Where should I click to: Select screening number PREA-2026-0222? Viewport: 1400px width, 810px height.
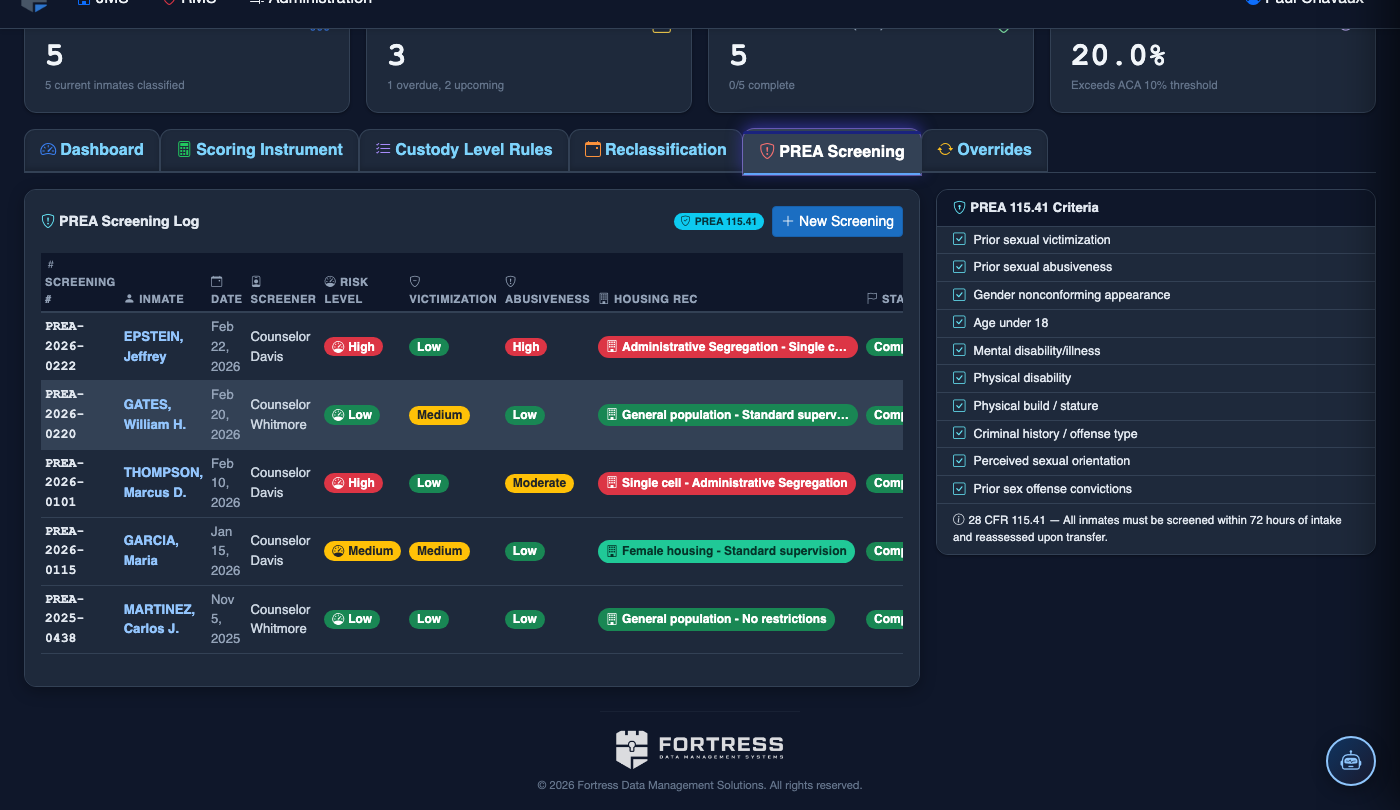[x=65, y=347]
